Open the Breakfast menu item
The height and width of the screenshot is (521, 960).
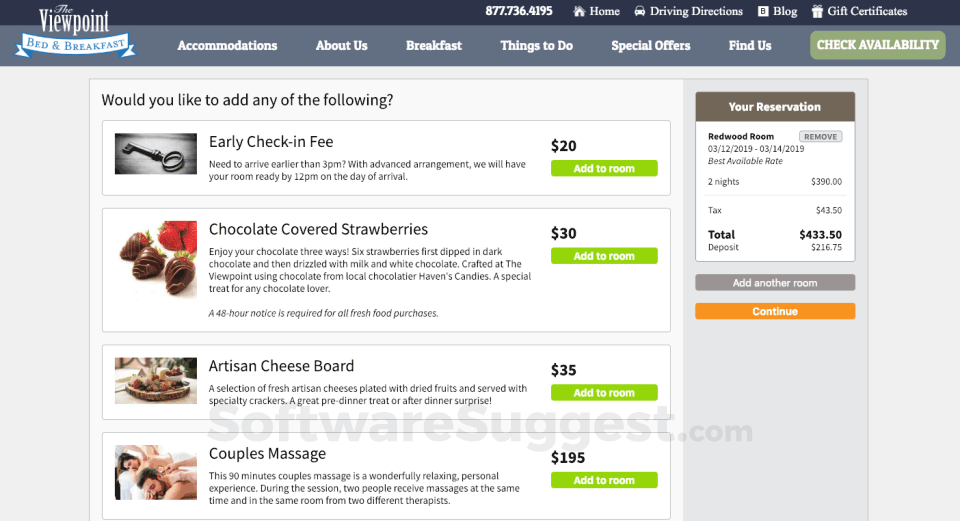(x=434, y=45)
